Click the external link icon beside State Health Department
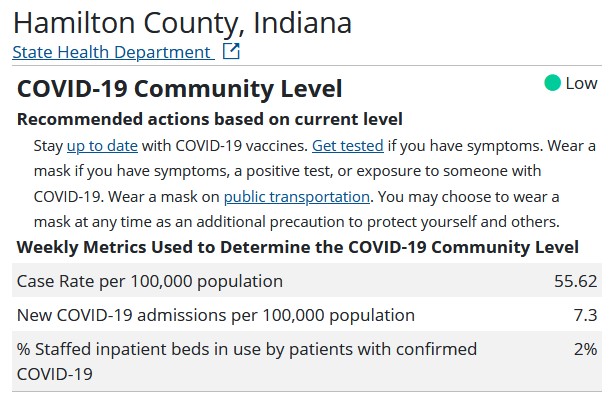 (231, 51)
